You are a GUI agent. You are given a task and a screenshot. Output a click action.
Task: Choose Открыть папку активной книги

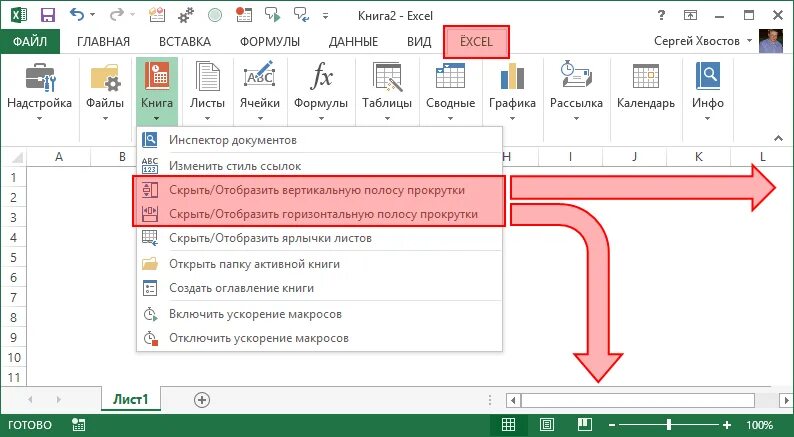(320, 264)
